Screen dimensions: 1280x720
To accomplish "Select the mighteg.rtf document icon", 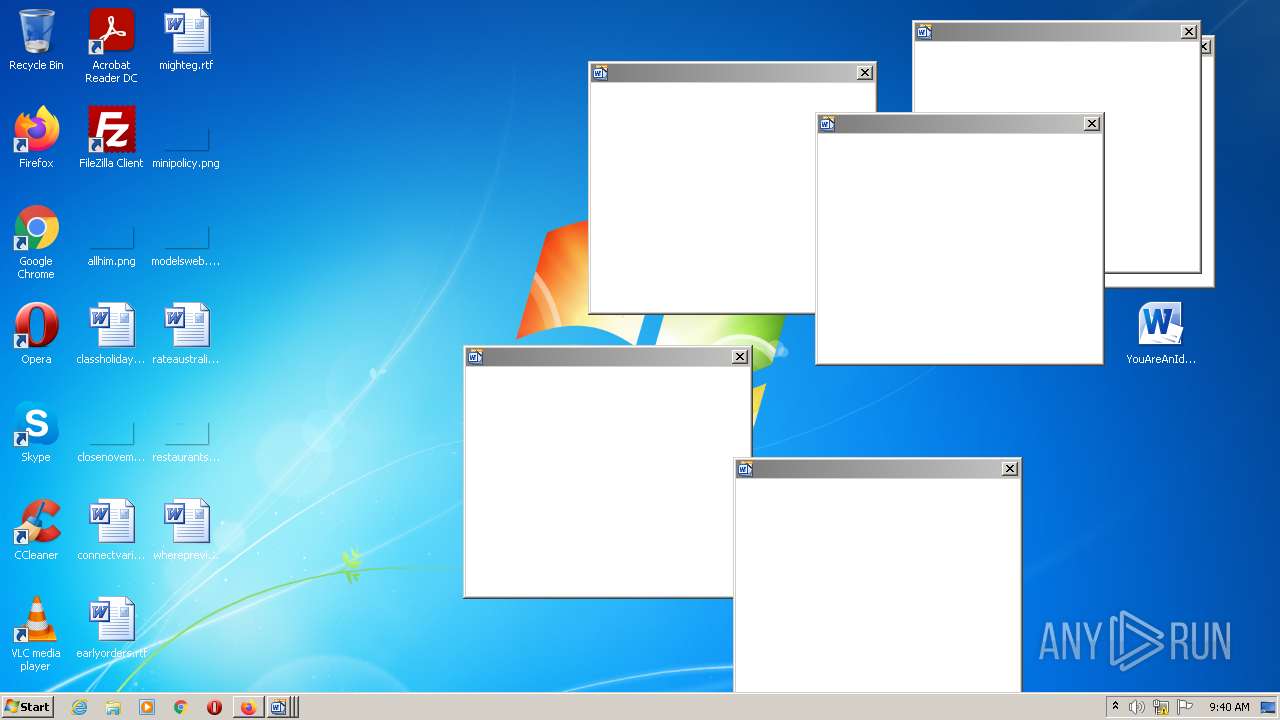I will 186,41.
